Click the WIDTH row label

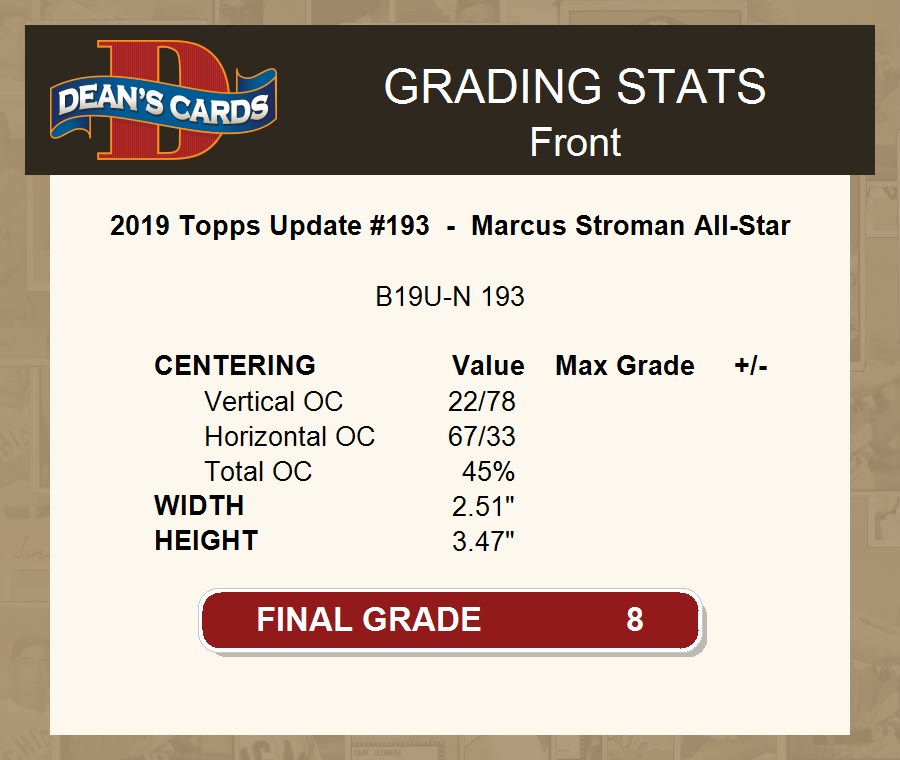pos(199,506)
